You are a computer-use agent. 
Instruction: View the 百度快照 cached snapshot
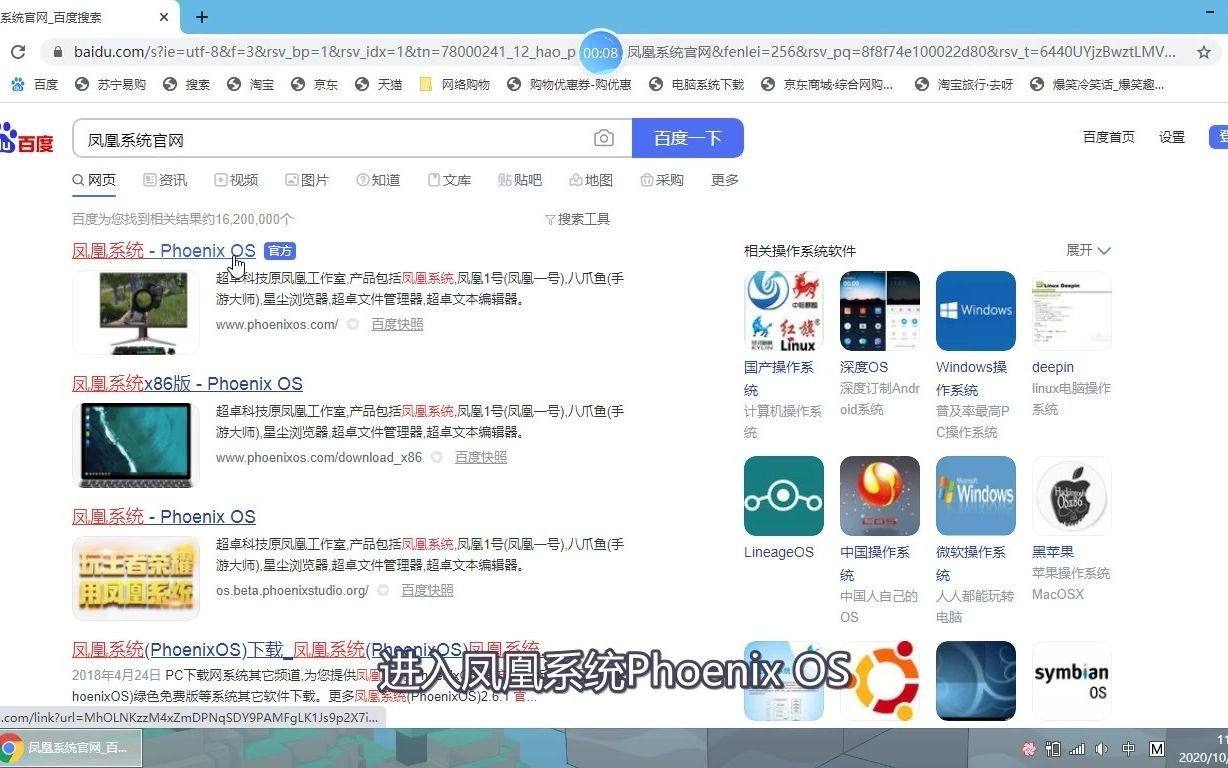tap(396, 324)
